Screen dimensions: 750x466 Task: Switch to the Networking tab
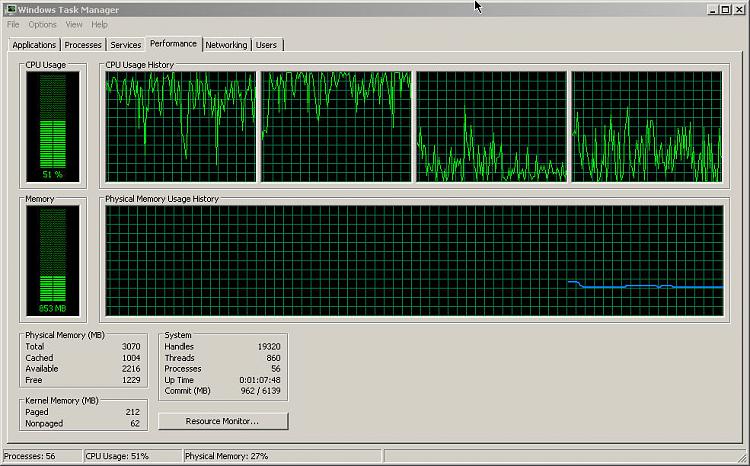226,45
